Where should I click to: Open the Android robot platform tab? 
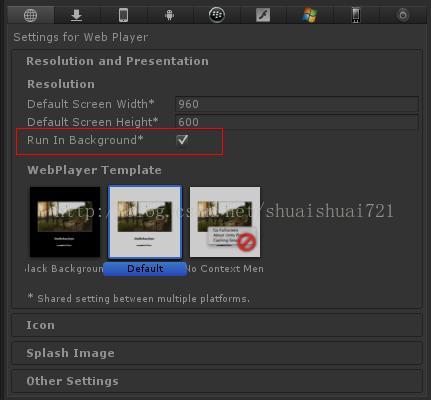tap(170, 15)
